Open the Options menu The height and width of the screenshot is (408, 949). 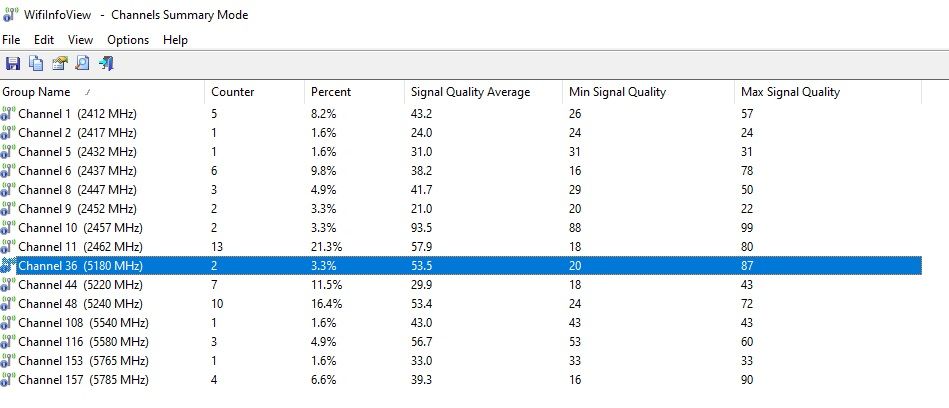coord(128,40)
